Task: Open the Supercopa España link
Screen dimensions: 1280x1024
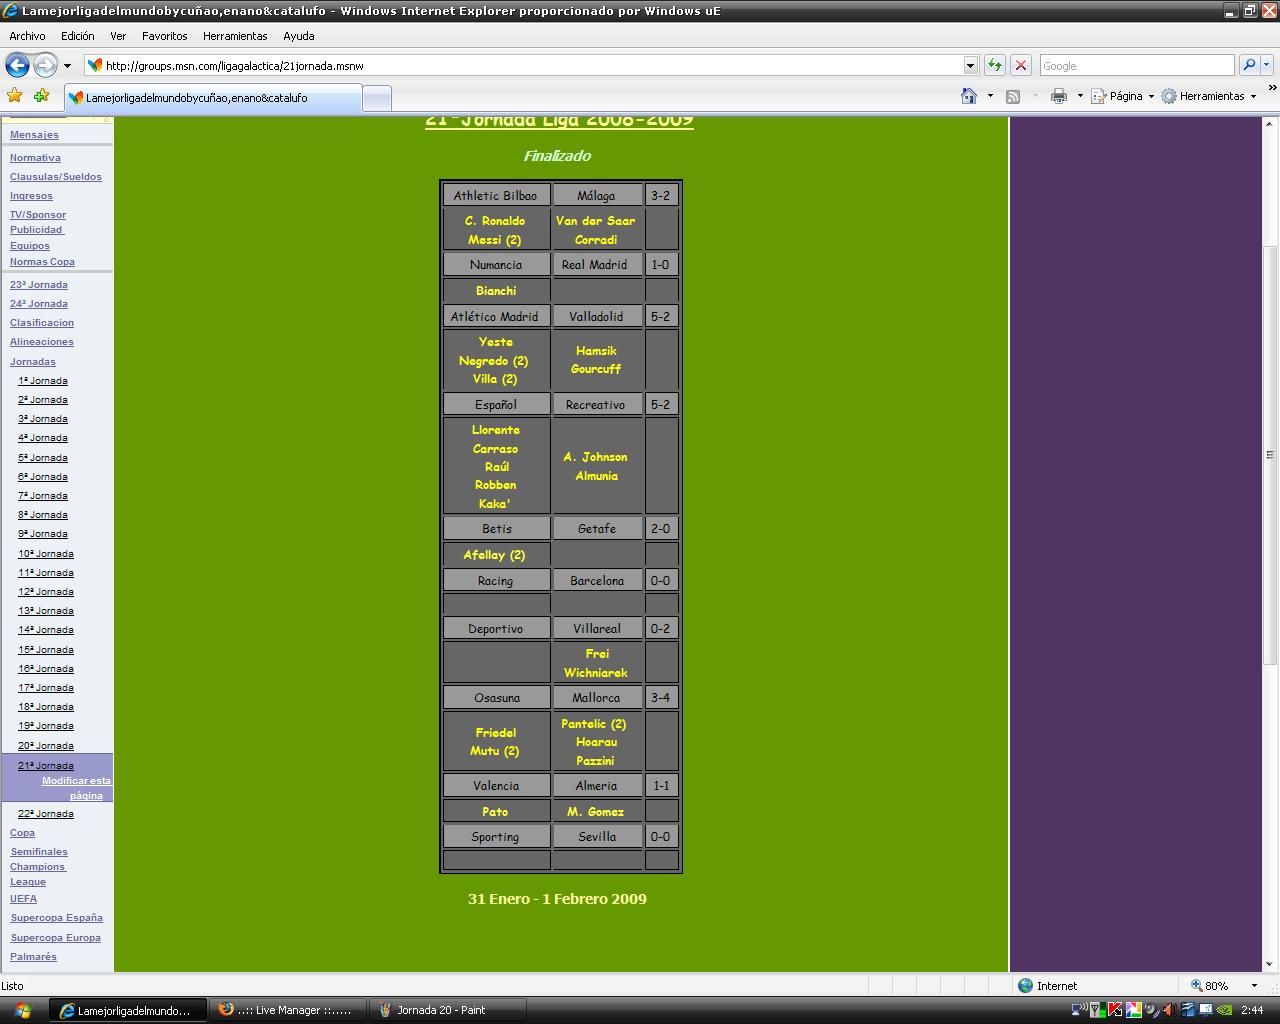Action: (x=57, y=918)
